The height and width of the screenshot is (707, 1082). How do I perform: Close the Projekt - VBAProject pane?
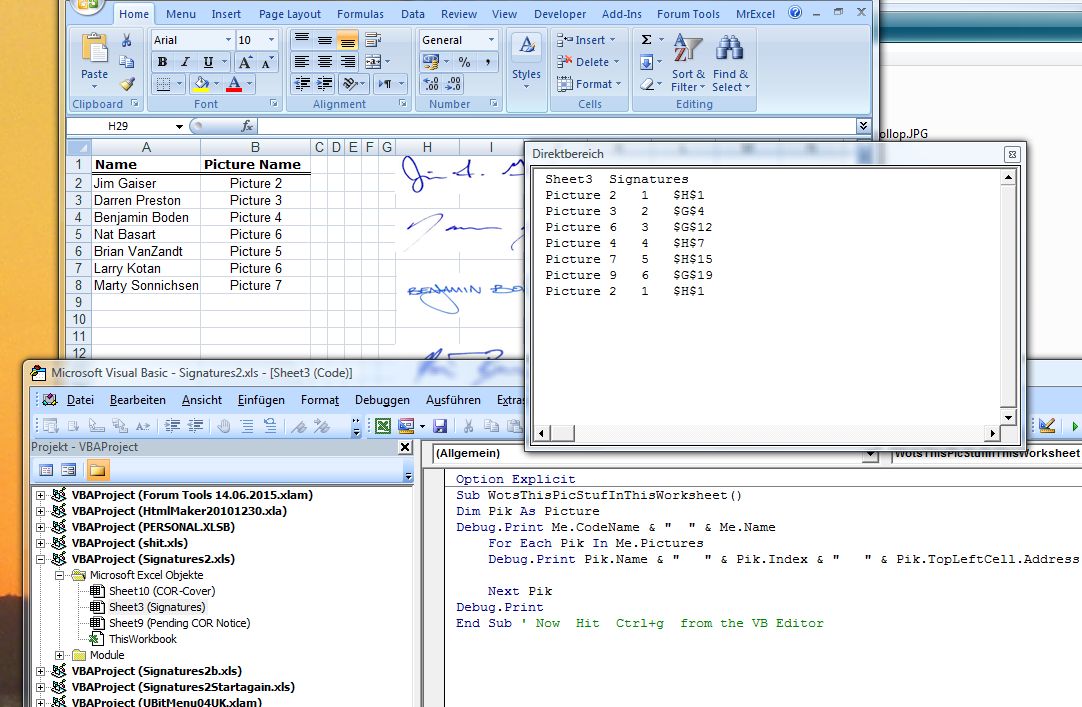click(405, 447)
